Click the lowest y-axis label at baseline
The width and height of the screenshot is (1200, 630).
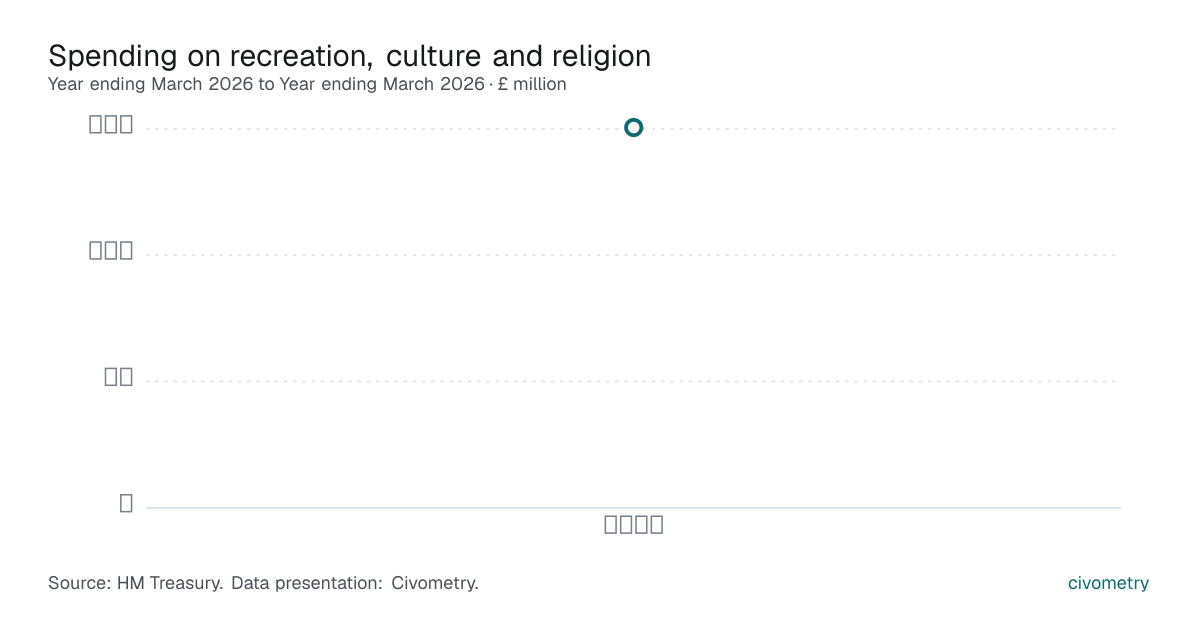click(126, 503)
